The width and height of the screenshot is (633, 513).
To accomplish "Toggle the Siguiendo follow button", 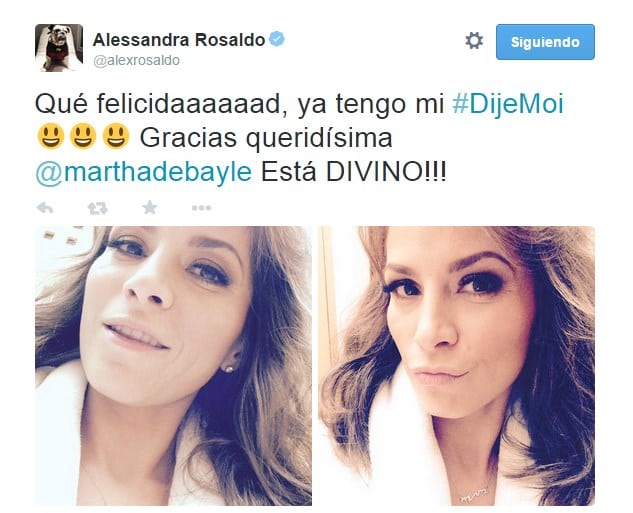I will (545, 42).
